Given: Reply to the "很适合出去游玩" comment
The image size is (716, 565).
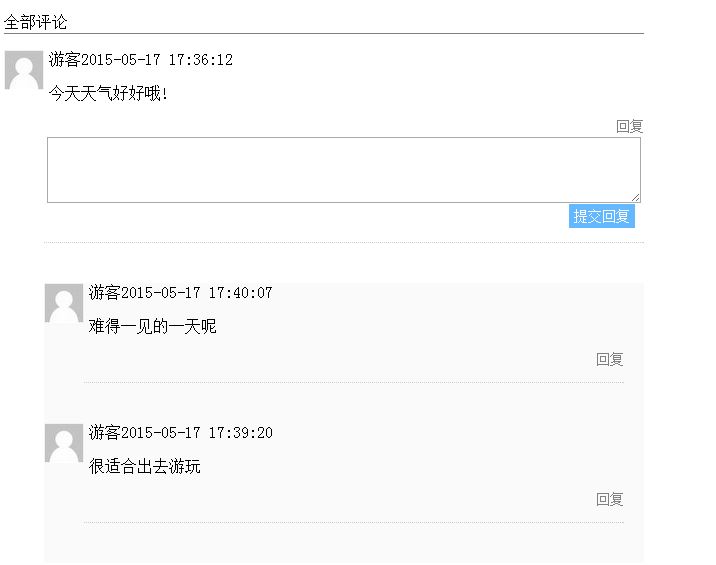Looking at the screenshot, I should (x=609, y=499).
